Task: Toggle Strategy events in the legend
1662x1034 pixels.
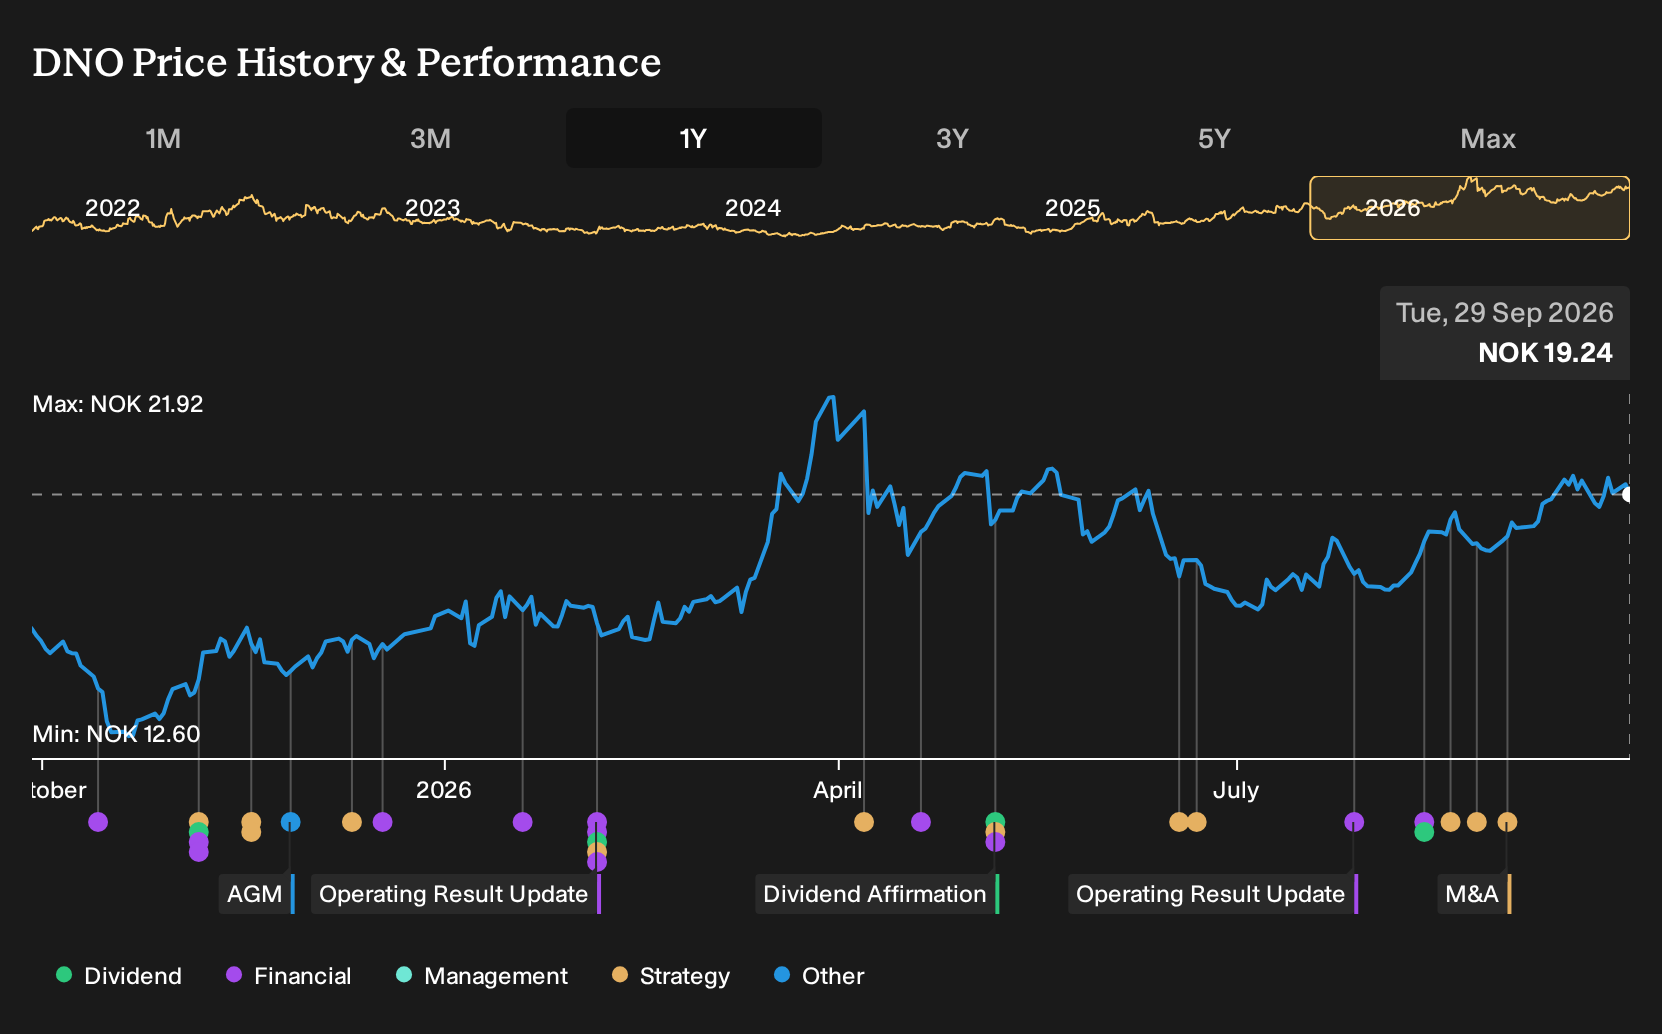Action: point(671,976)
